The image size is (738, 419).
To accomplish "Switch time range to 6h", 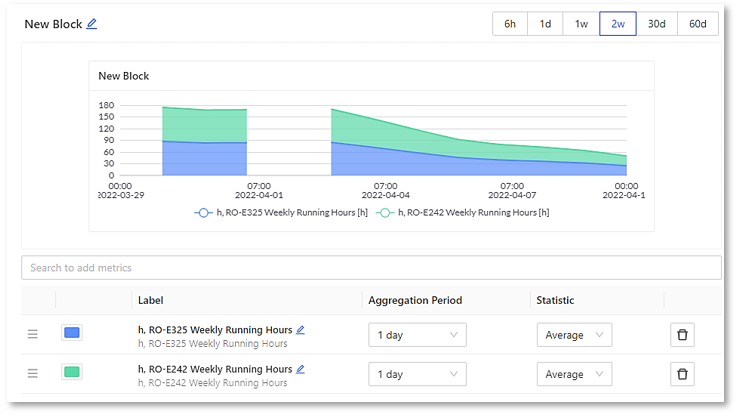I will pos(510,24).
